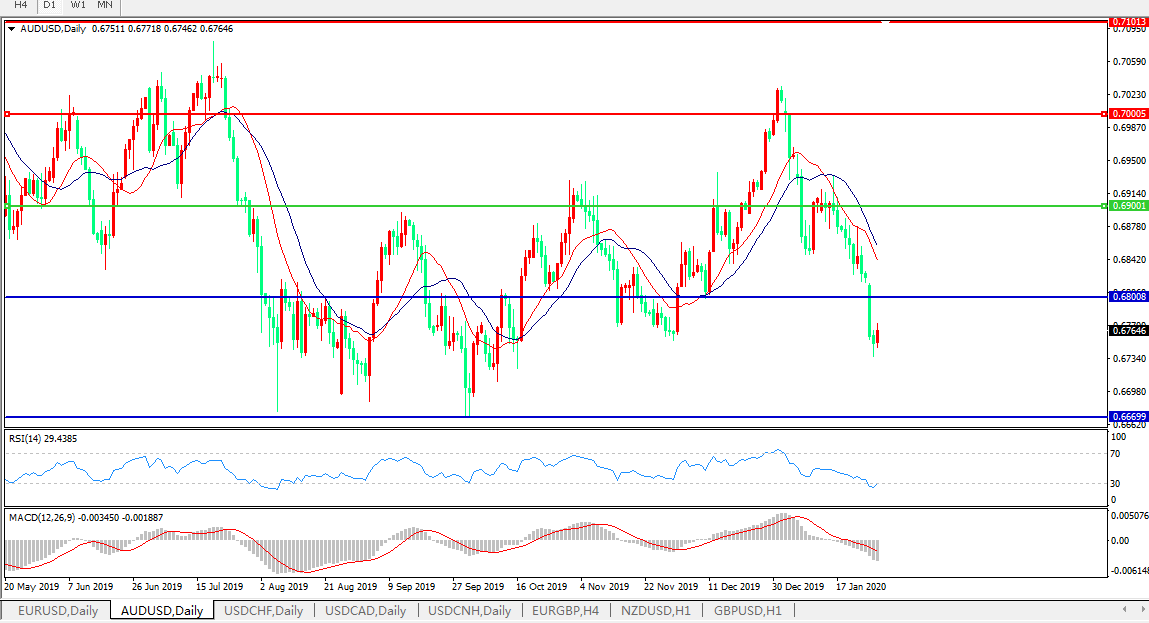Switch to GBPUSD,H1 chart tab
This screenshot has height=623, width=1149.
[x=746, y=610]
